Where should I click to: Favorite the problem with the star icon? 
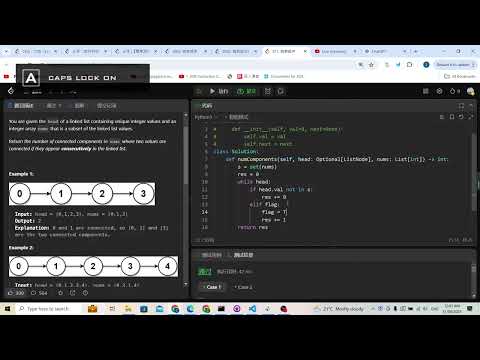pos(60,293)
